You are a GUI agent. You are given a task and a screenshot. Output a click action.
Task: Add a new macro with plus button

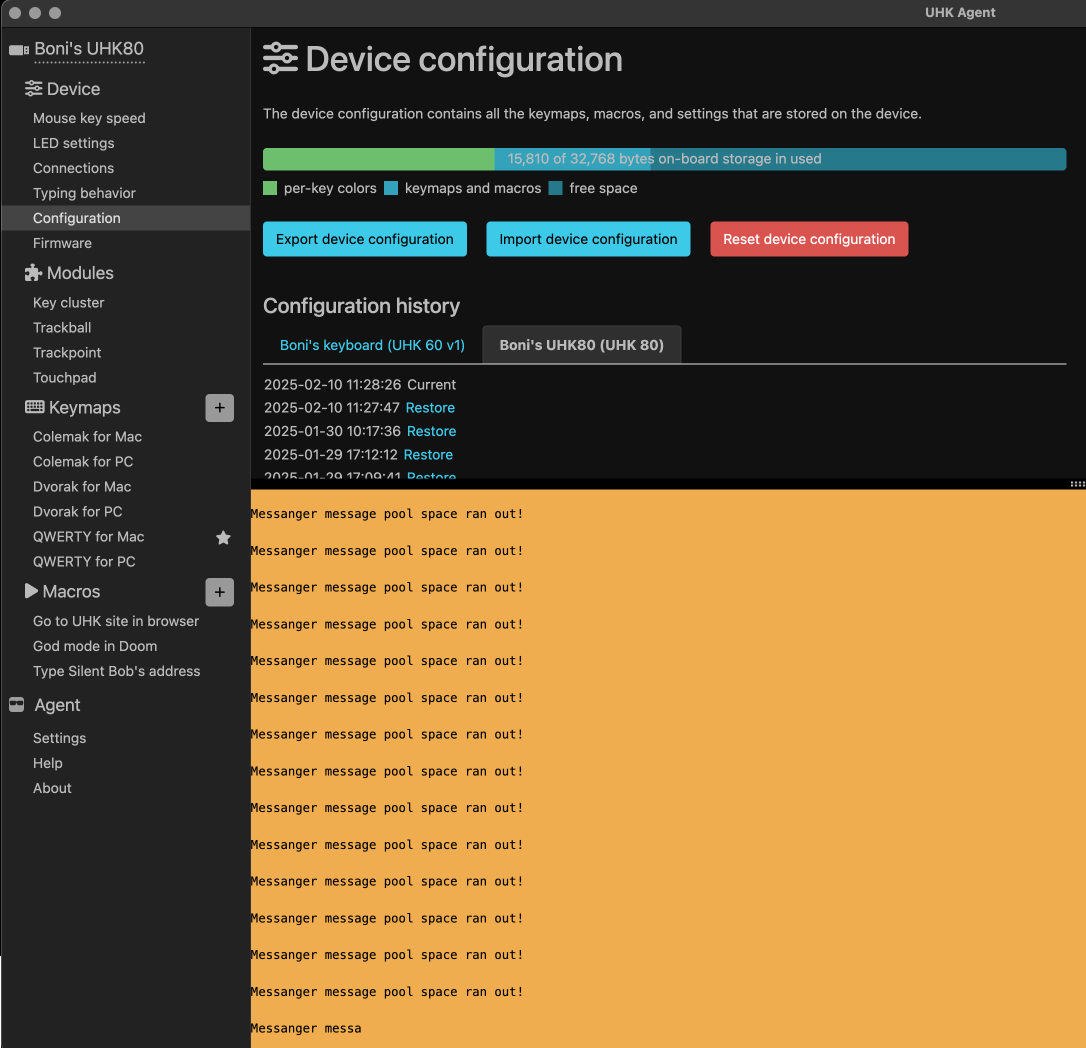[220, 592]
